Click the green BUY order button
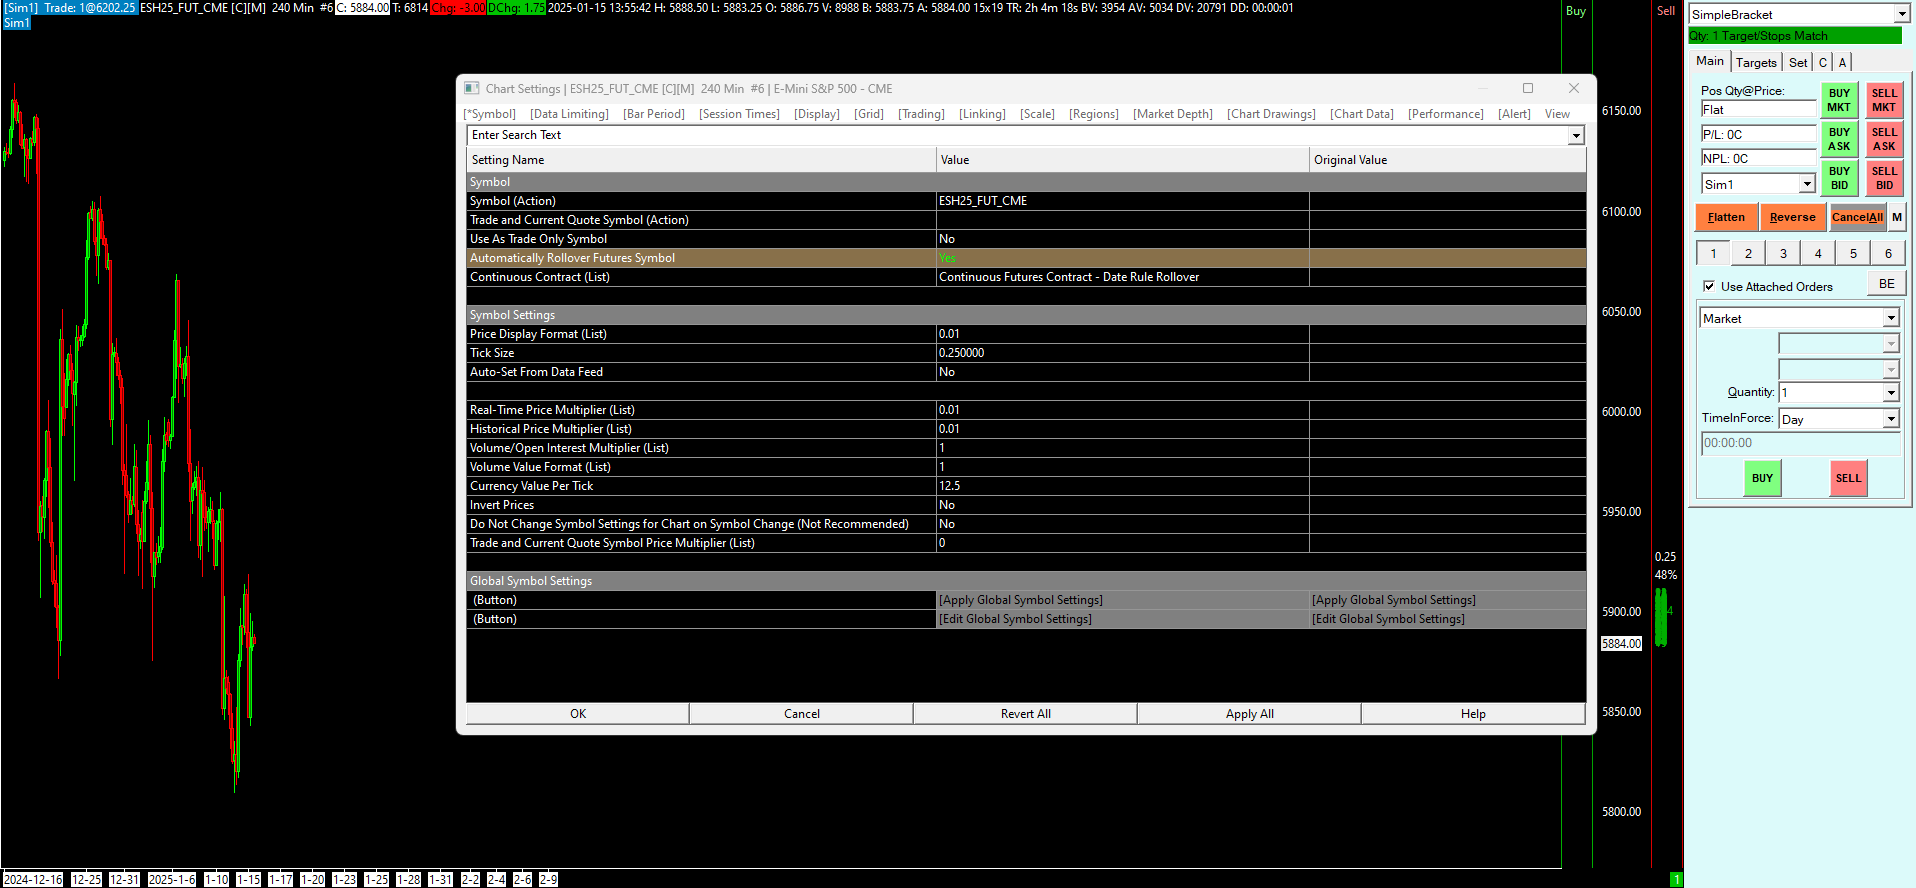The height and width of the screenshot is (888, 1916). point(1762,478)
